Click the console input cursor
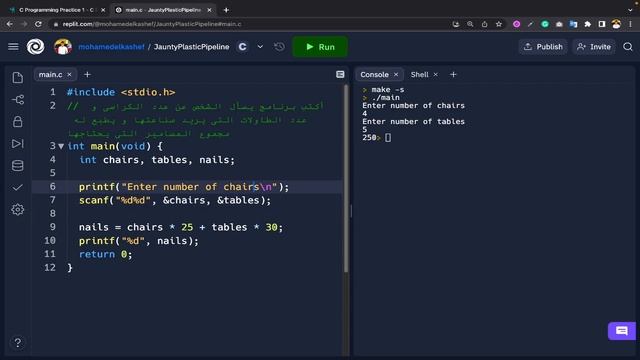This screenshot has width=640, height=360. (388, 138)
